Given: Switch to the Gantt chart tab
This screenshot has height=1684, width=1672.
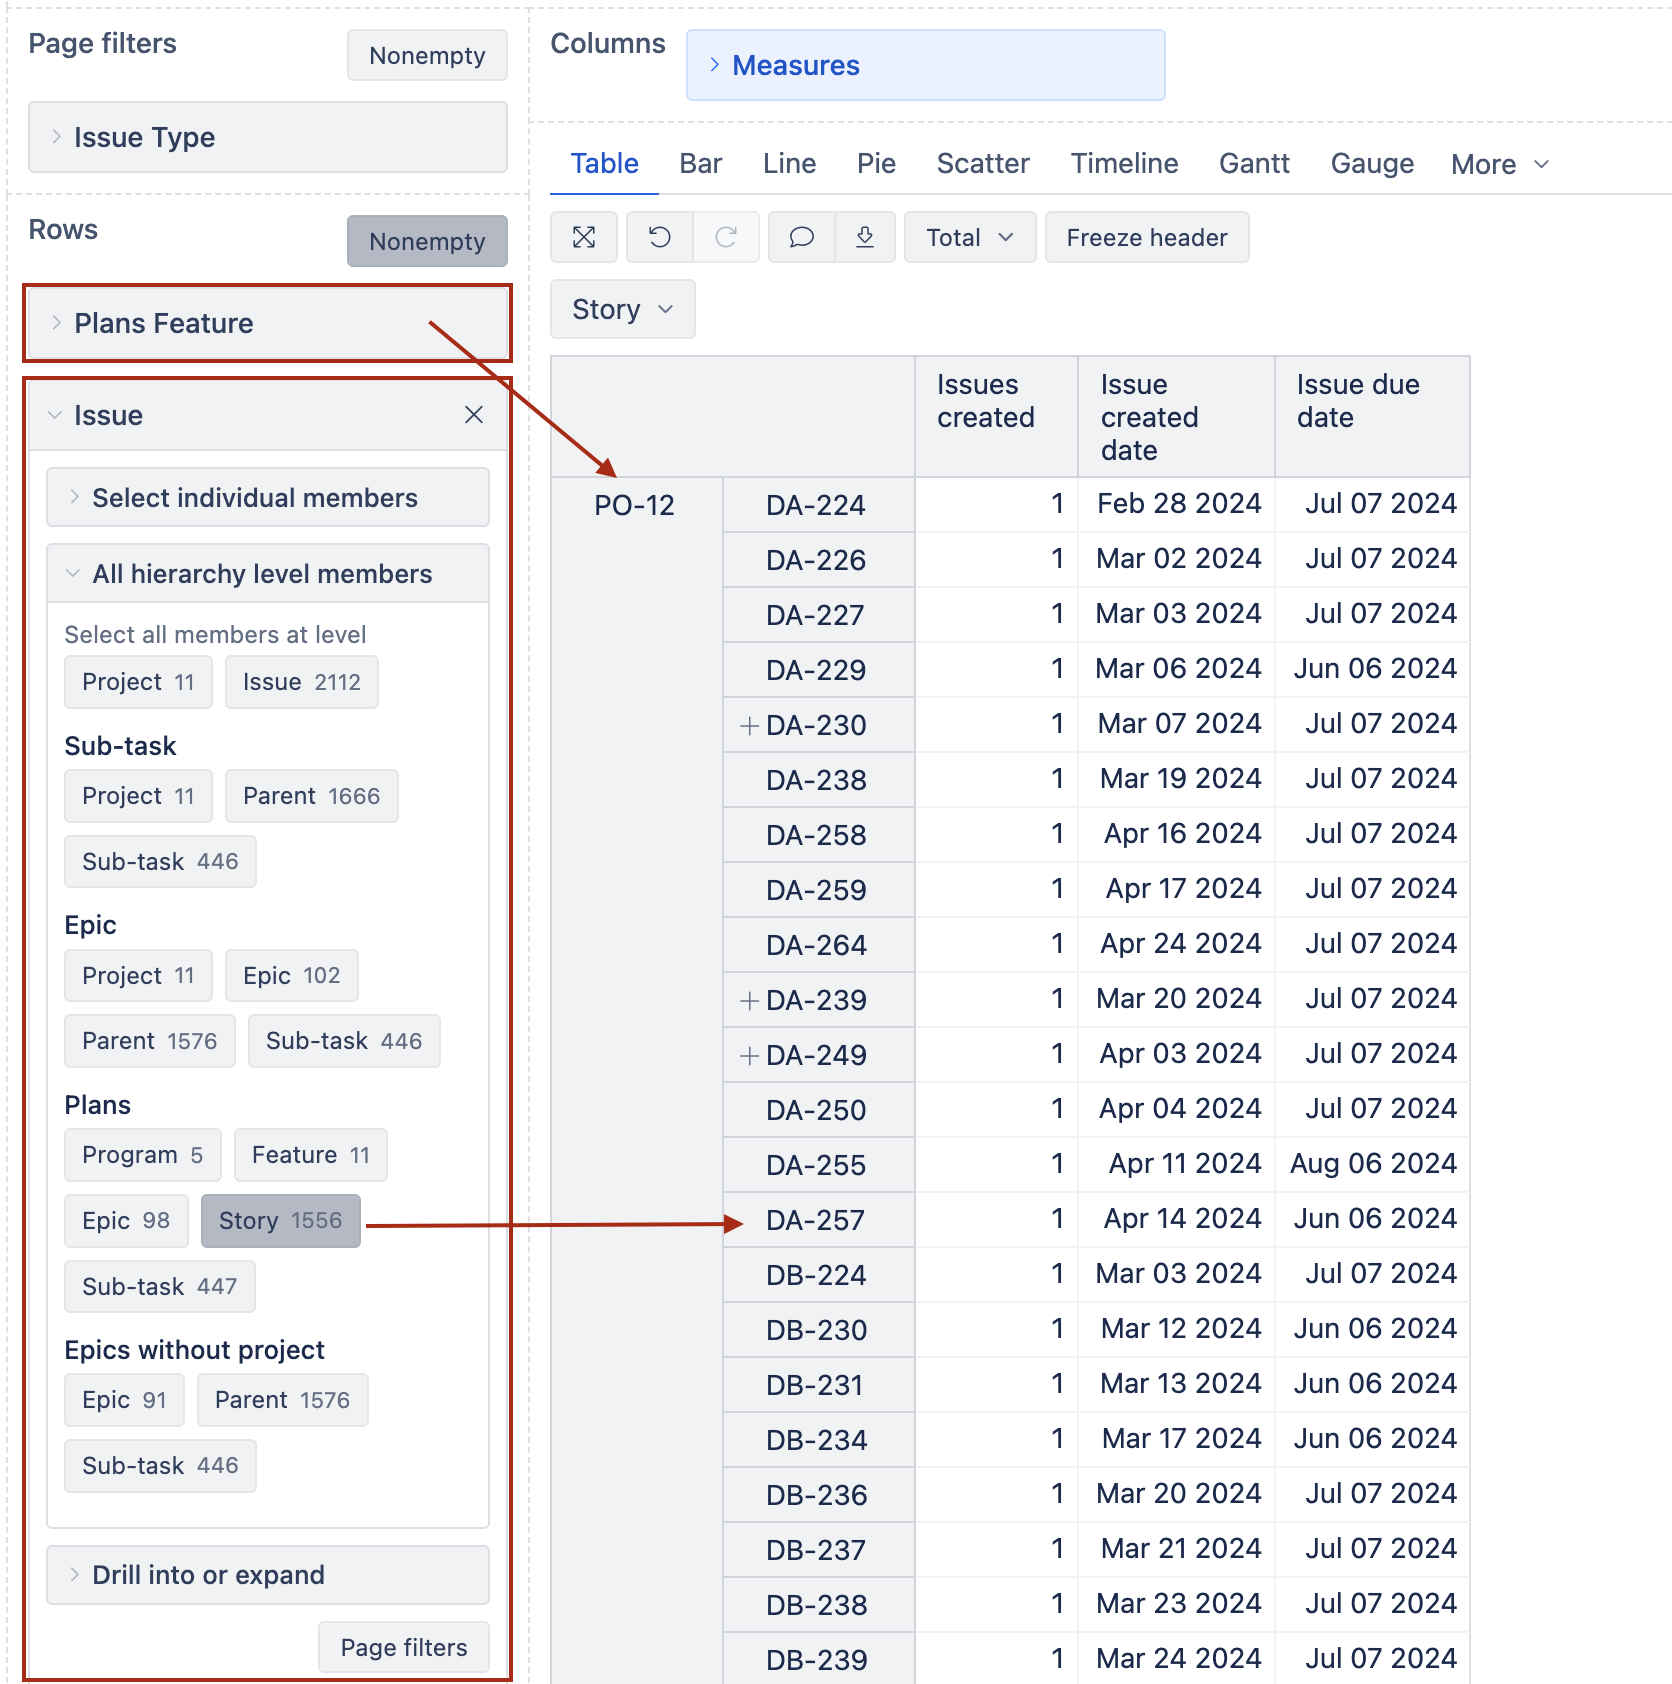Looking at the screenshot, I should pos(1254,163).
